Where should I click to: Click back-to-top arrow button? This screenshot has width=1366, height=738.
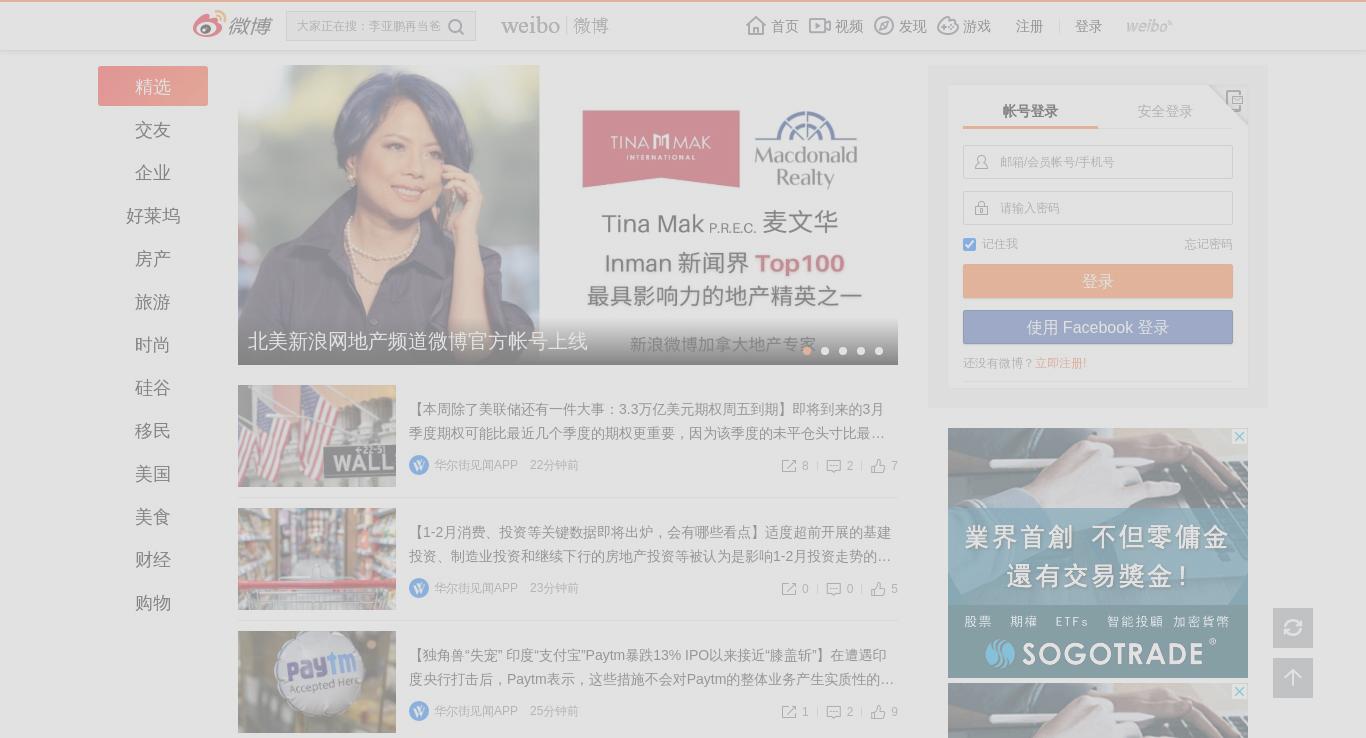[x=1293, y=678]
